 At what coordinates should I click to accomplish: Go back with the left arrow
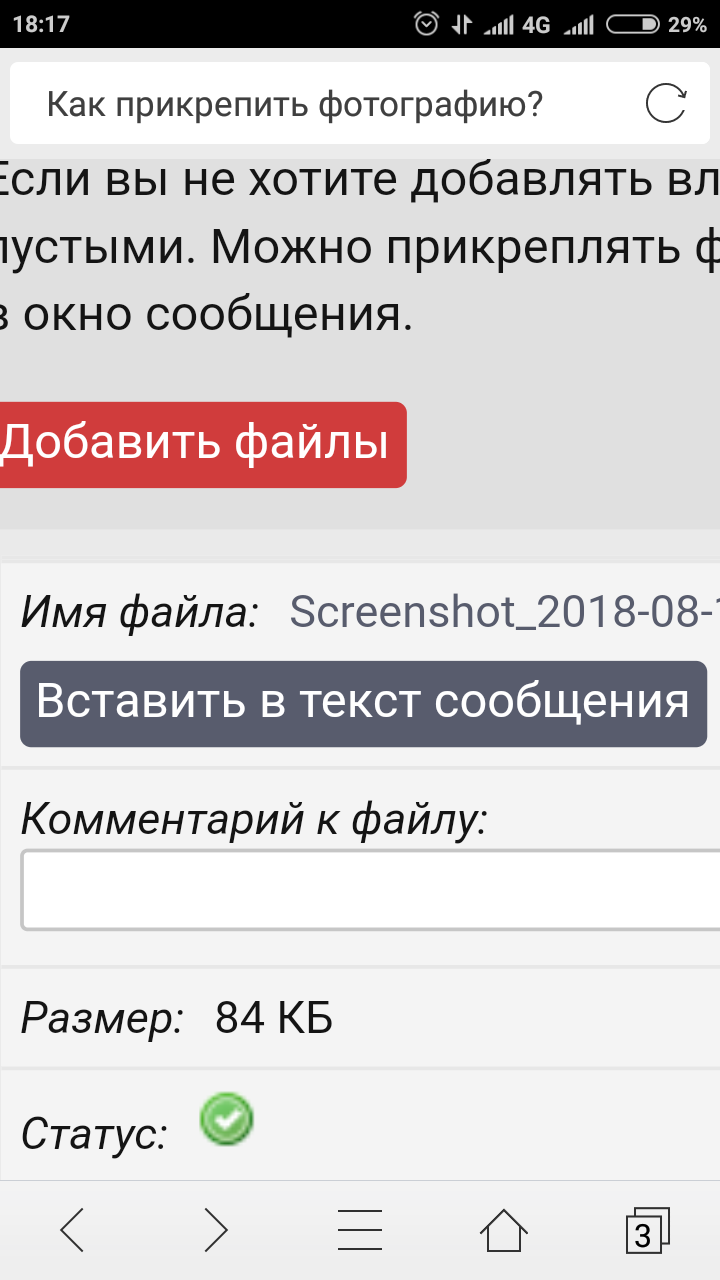click(x=72, y=1229)
